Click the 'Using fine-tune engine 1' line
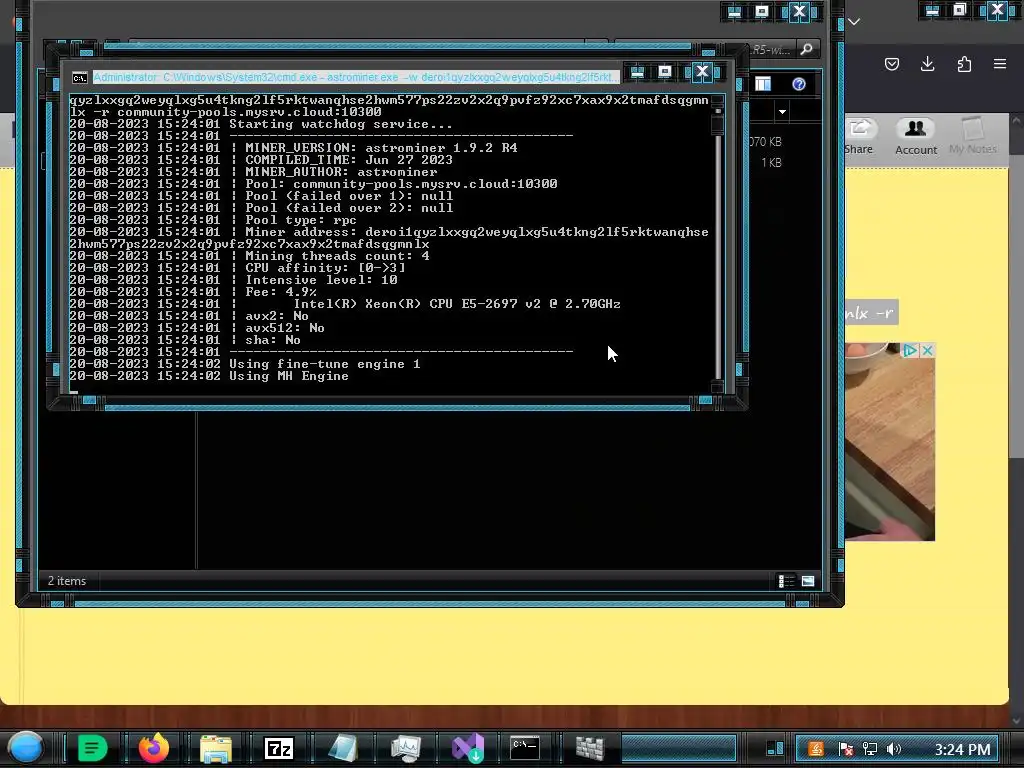Viewport: 1024px width, 768px height. tap(325, 364)
